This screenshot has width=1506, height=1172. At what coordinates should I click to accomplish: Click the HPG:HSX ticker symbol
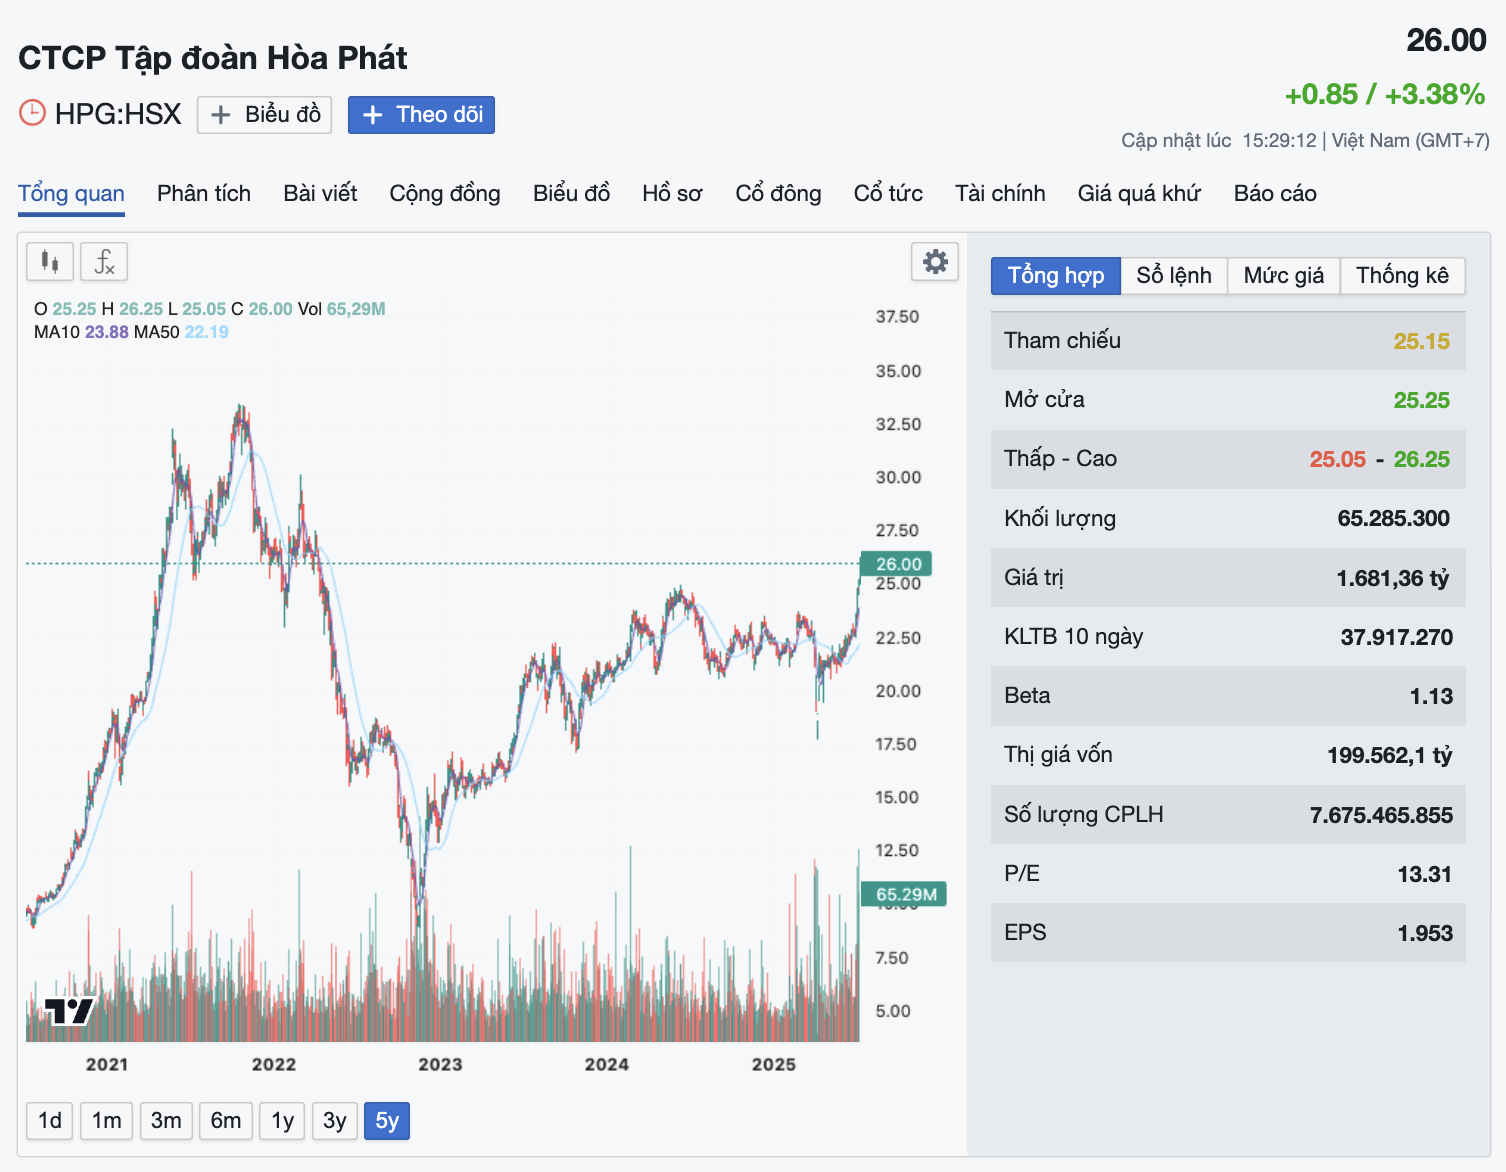click(118, 114)
